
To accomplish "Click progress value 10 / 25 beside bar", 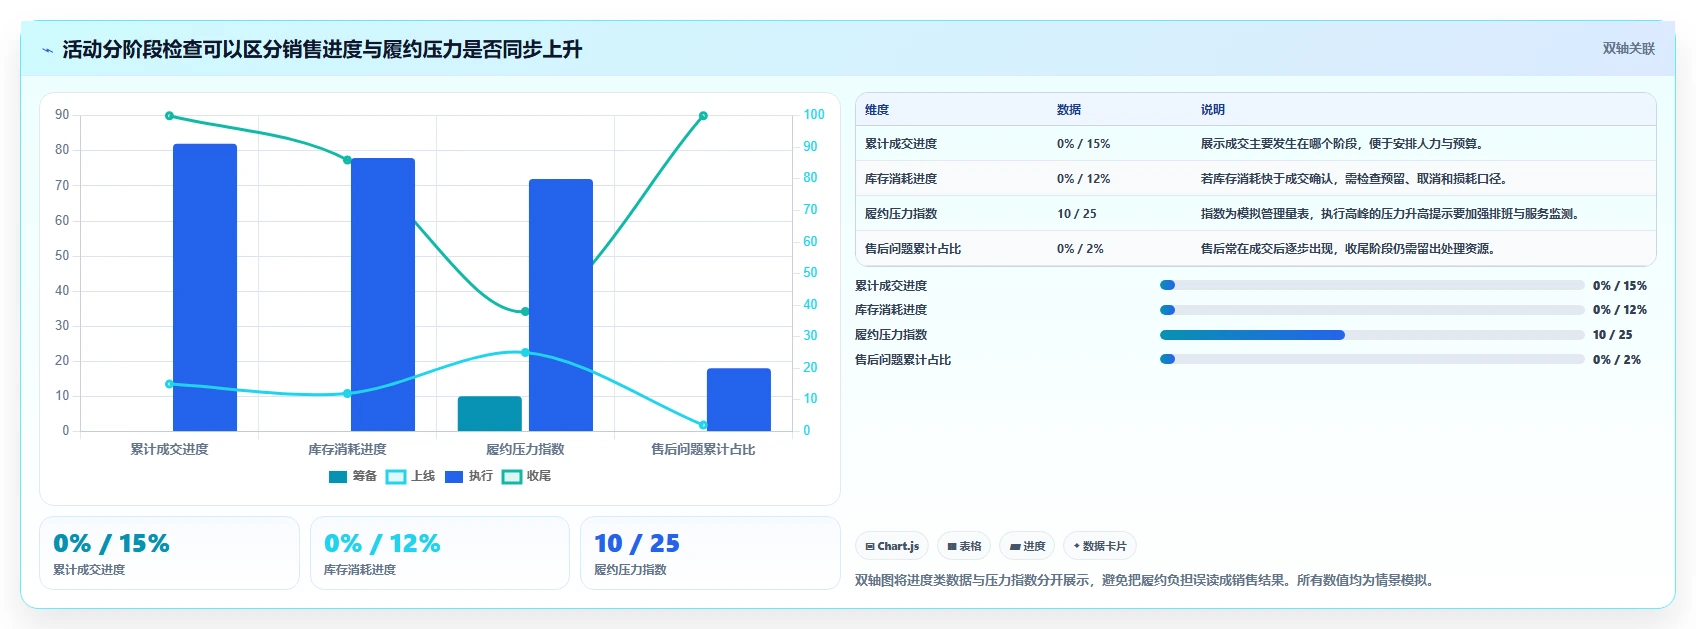I will coord(1612,335).
